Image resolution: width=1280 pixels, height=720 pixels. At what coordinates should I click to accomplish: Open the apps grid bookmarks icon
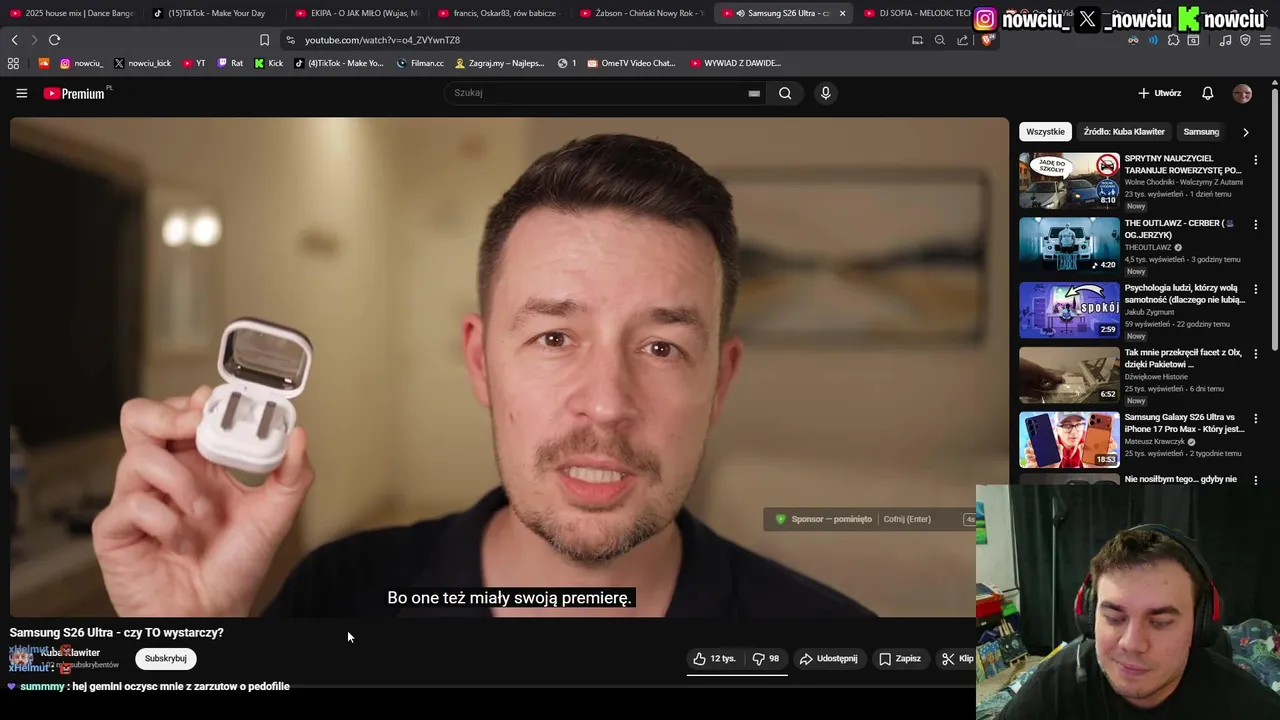[x=13, y=63]
